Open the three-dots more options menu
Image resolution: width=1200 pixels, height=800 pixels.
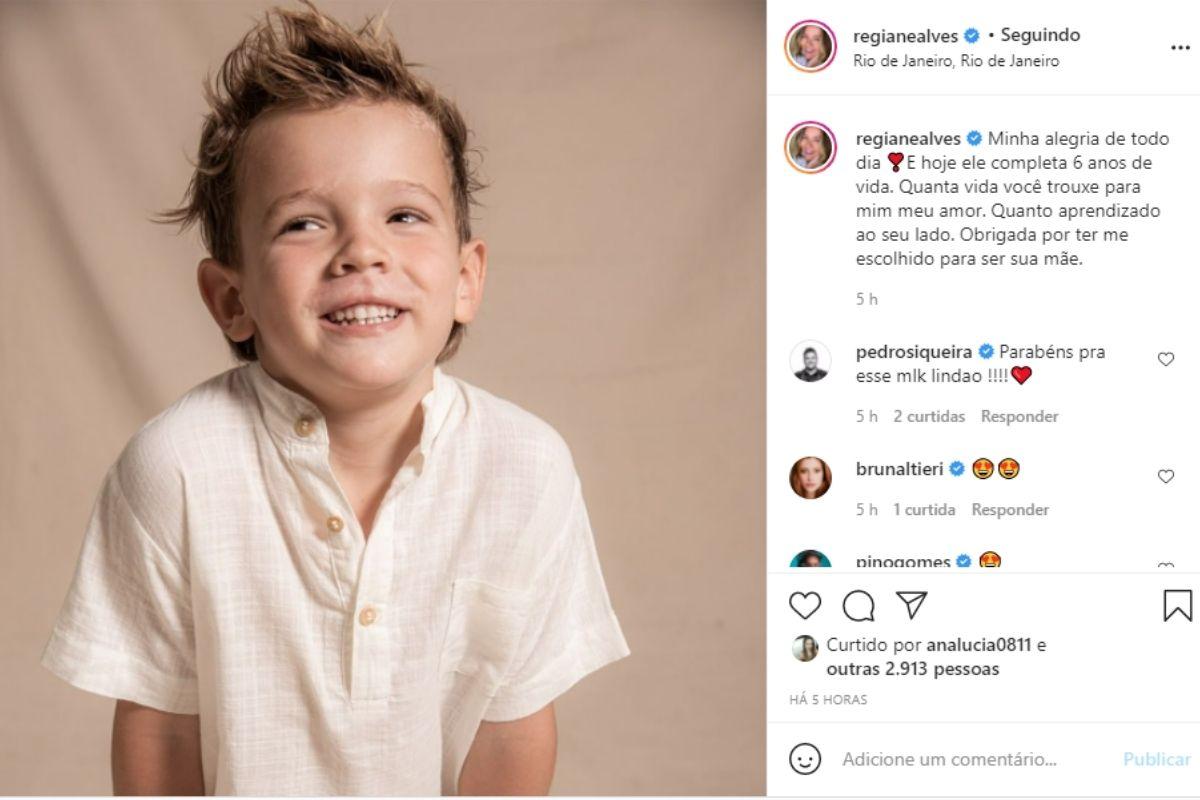(1180, 47)
